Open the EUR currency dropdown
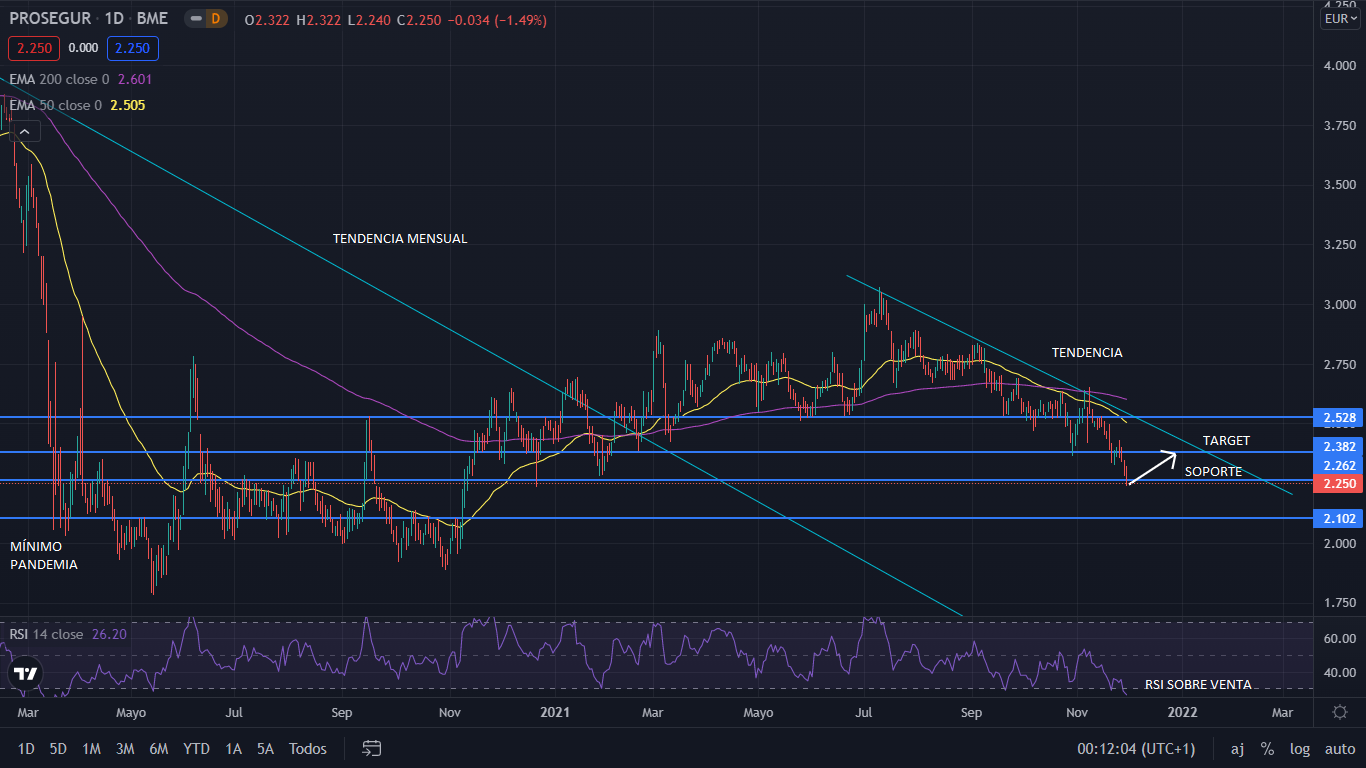Screen dimensions: 1366x768 click(x=1339, y=19)
